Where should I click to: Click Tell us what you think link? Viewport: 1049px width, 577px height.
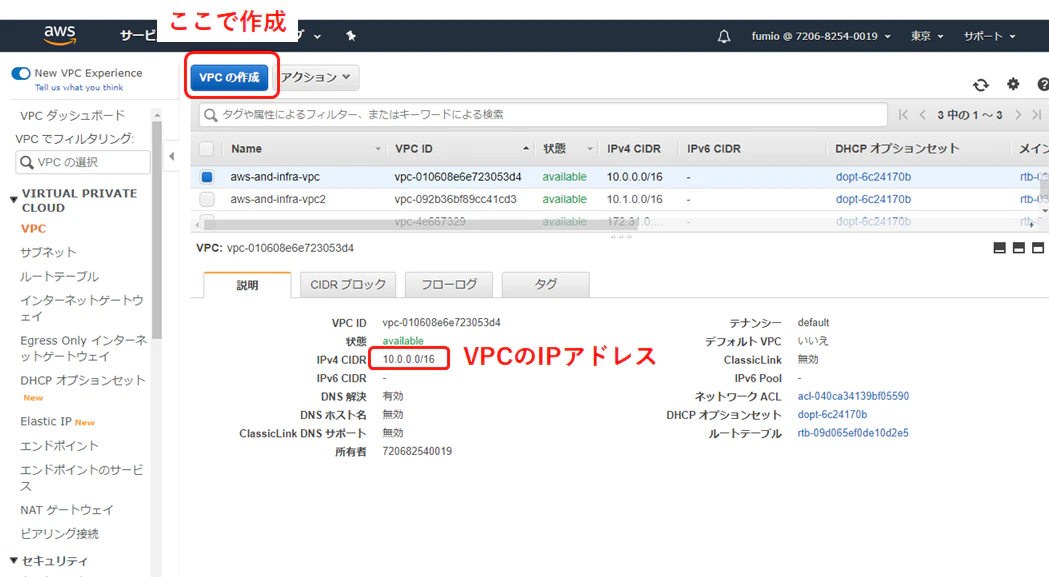tap(79, 88)
